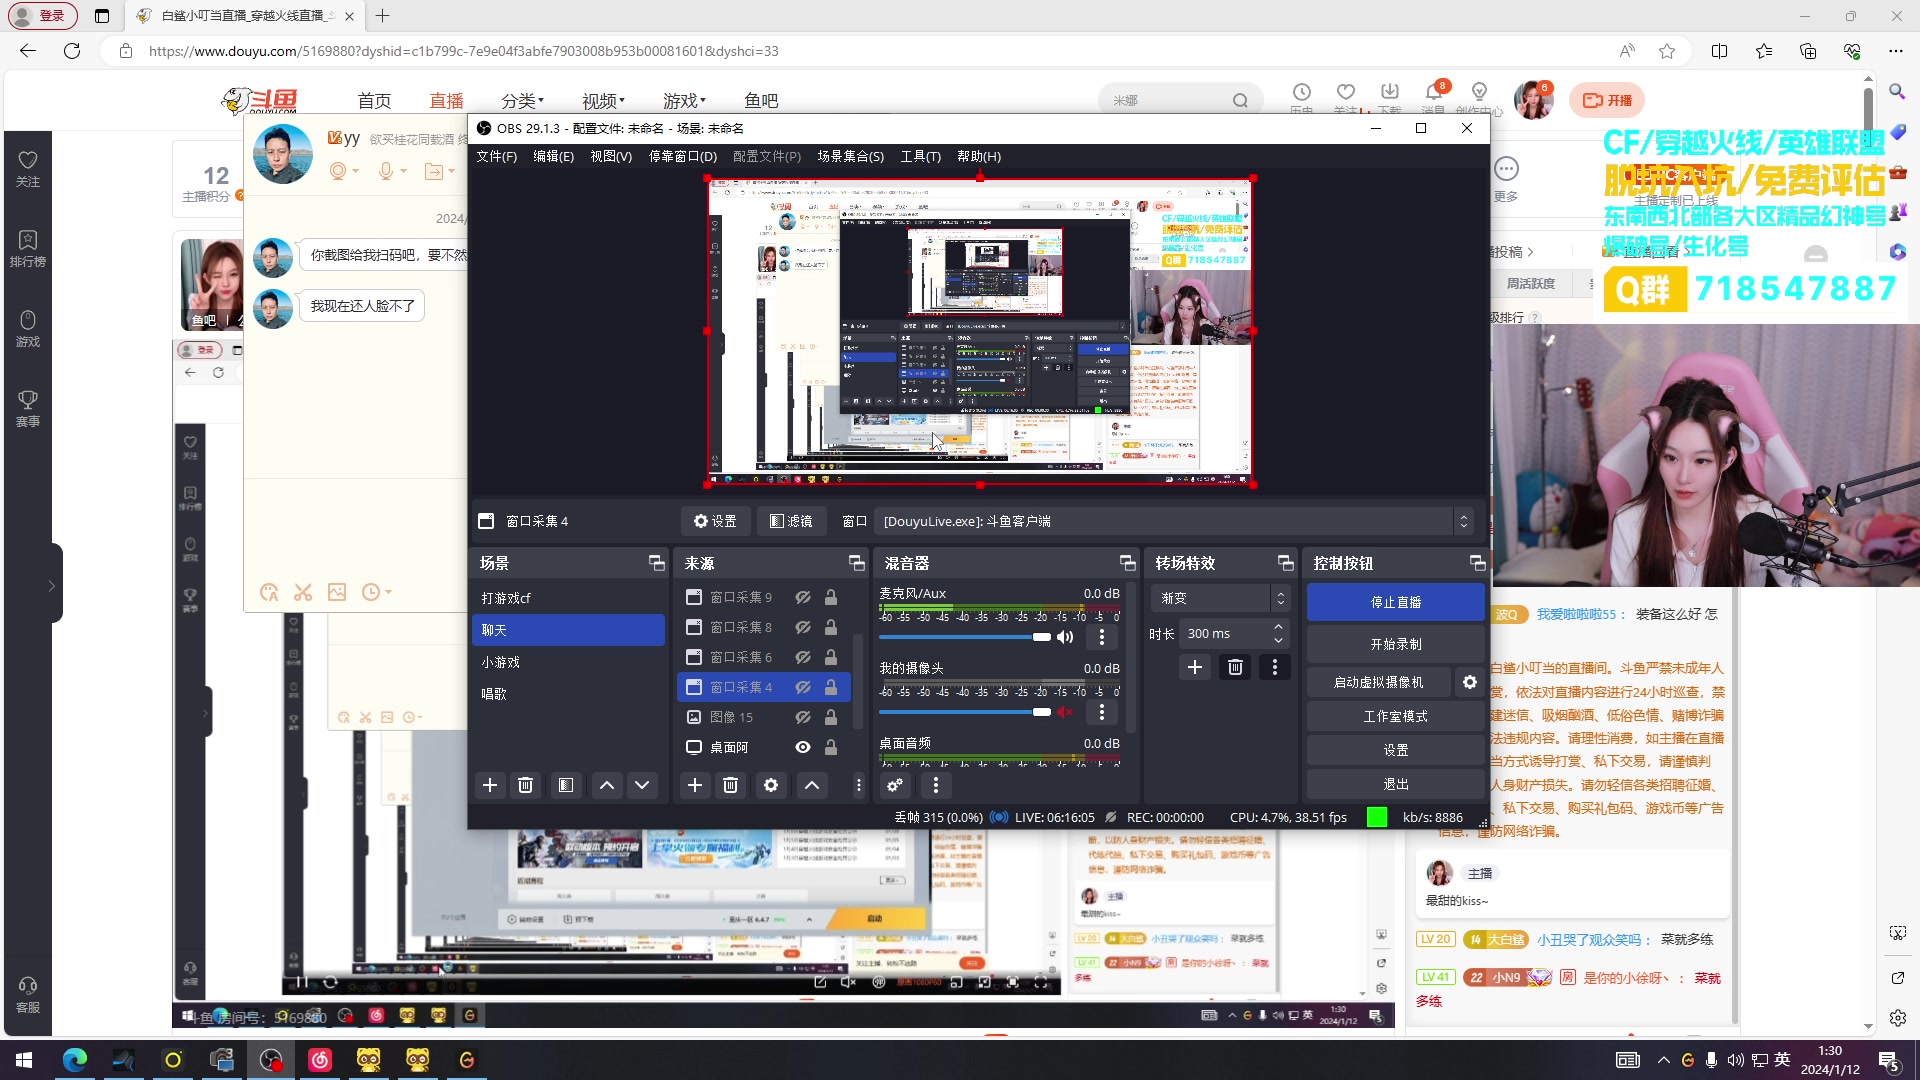Open 视图(V) menu in OBS

click(x=610, y=156)
